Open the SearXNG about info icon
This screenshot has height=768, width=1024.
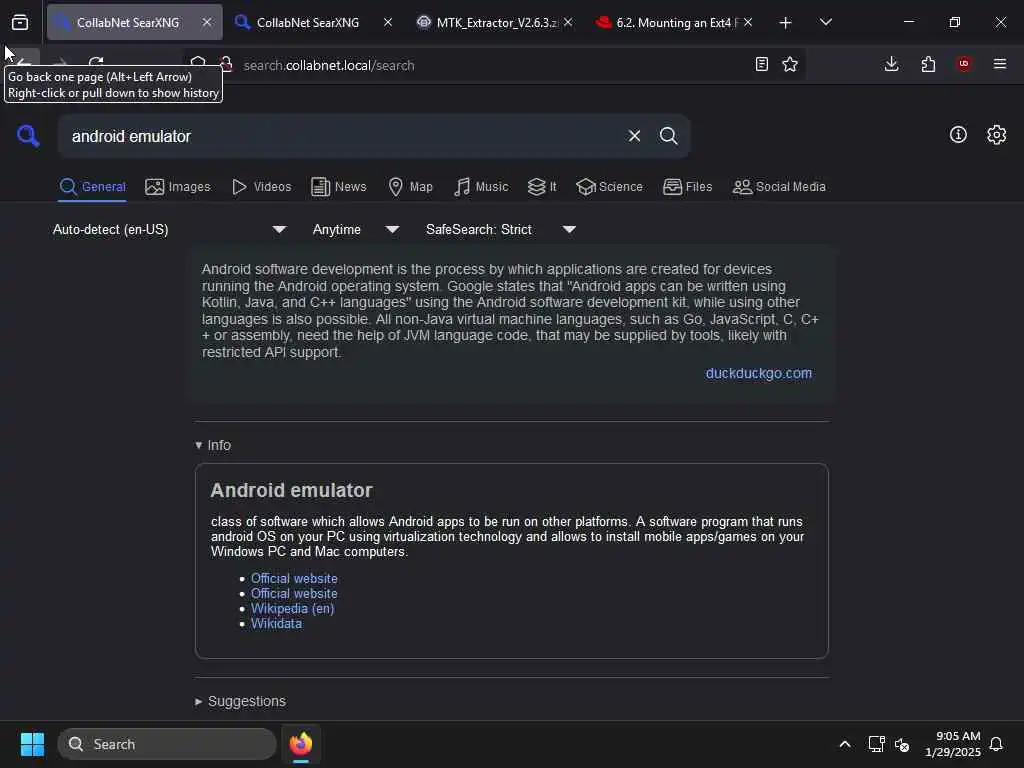click(x=958, y=135)
